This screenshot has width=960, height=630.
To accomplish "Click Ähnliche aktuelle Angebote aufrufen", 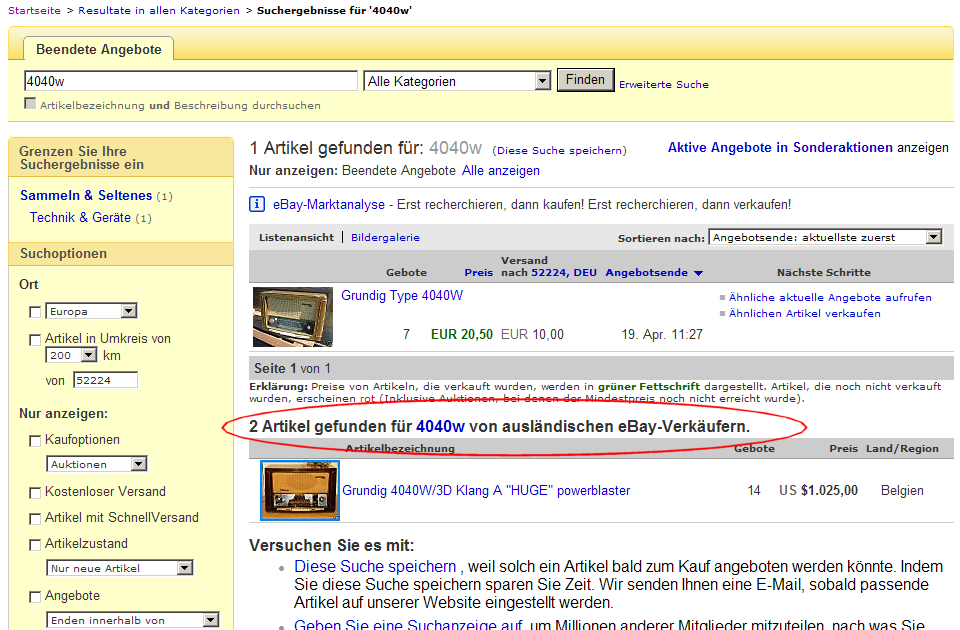I will (830, 298).
